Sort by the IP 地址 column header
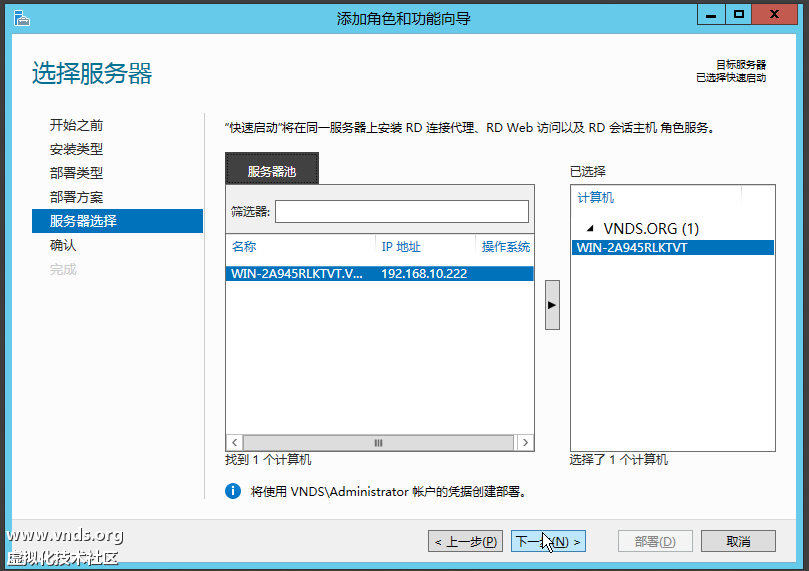The image size is (809, 571). coord(401,247)
